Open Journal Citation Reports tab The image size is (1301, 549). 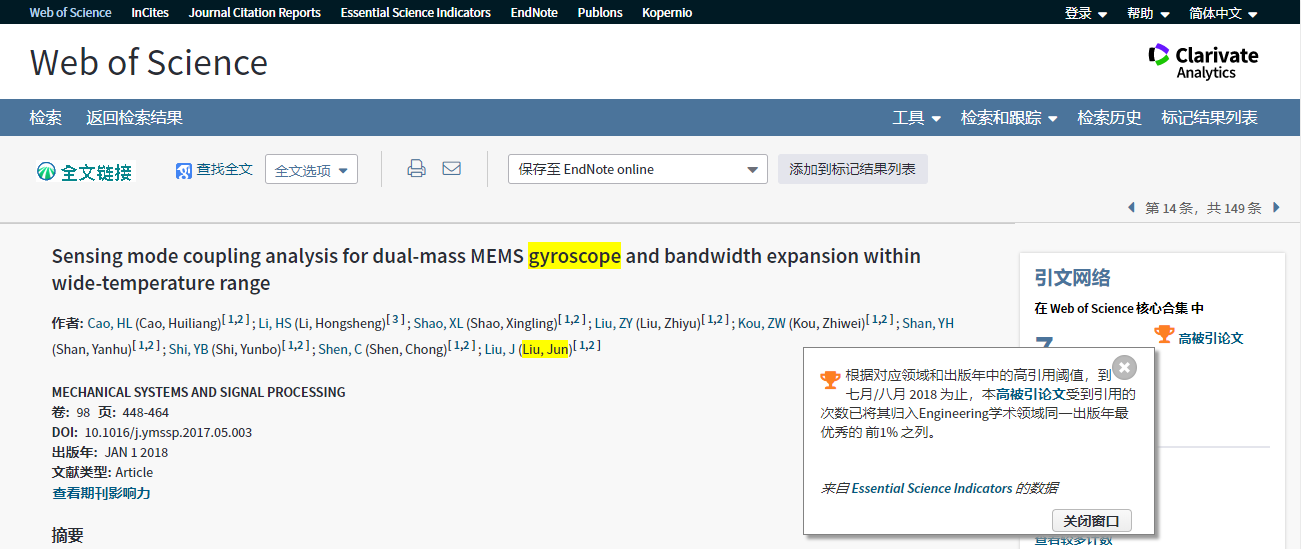[x=254, y=13]
